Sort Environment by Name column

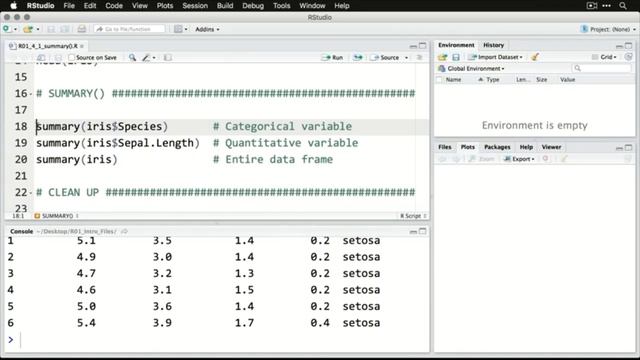[453, 80]
